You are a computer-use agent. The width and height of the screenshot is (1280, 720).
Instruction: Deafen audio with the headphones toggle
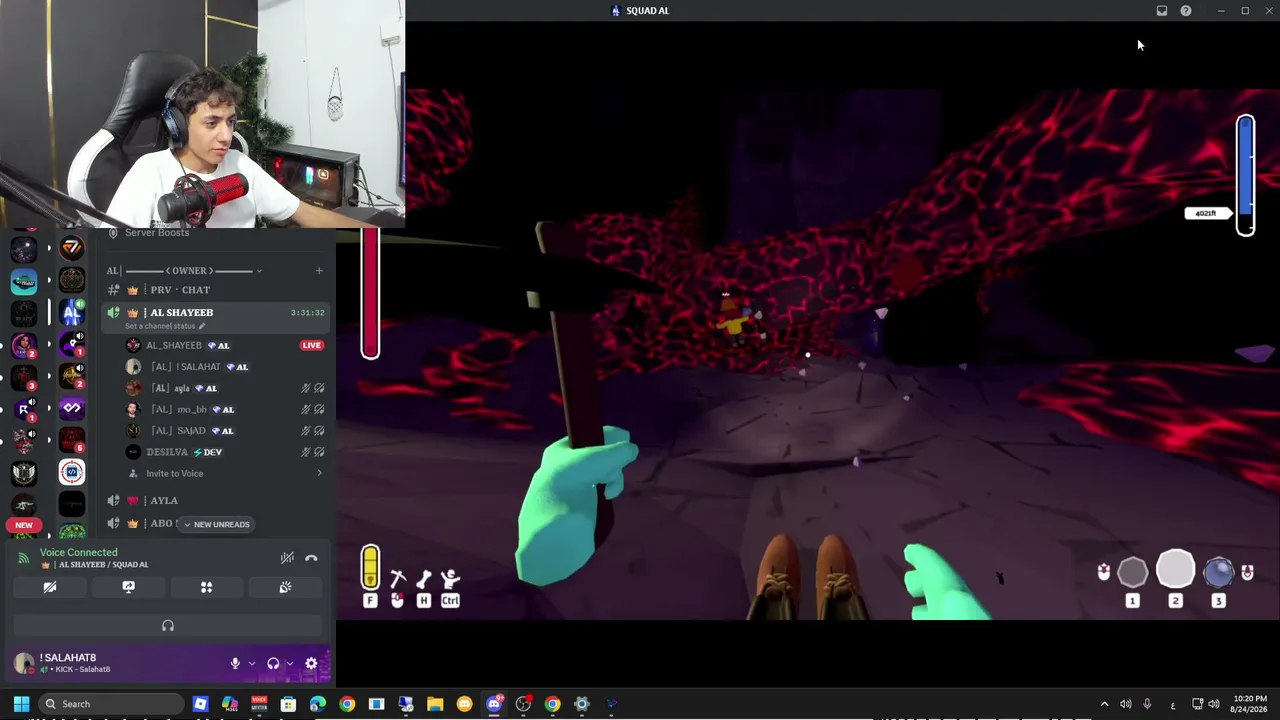(273, 663)
